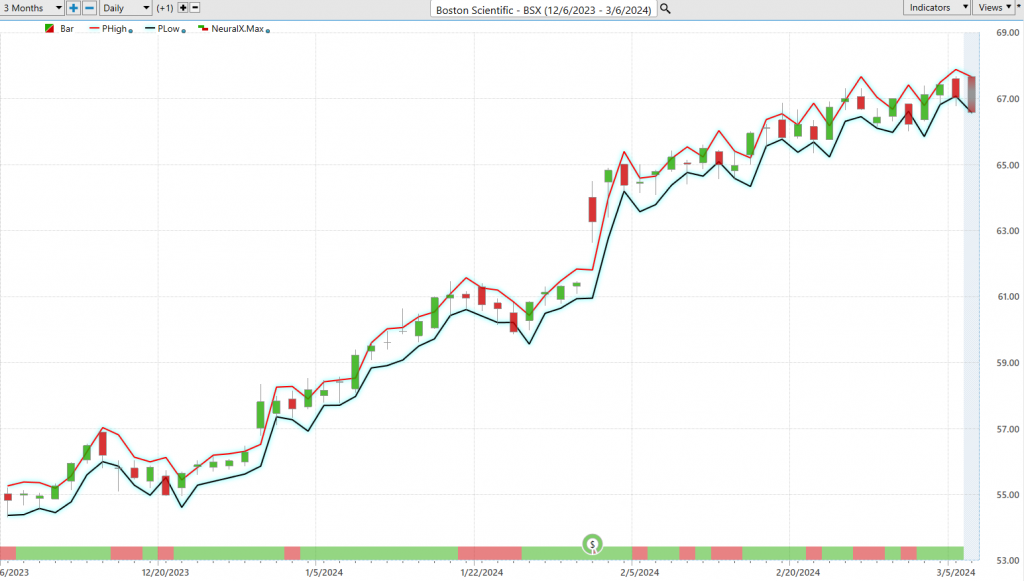Click the NeuralX.Max legend label
Image resolution: width=1024 pixels, height=581 pixels.
click(237, 29)
